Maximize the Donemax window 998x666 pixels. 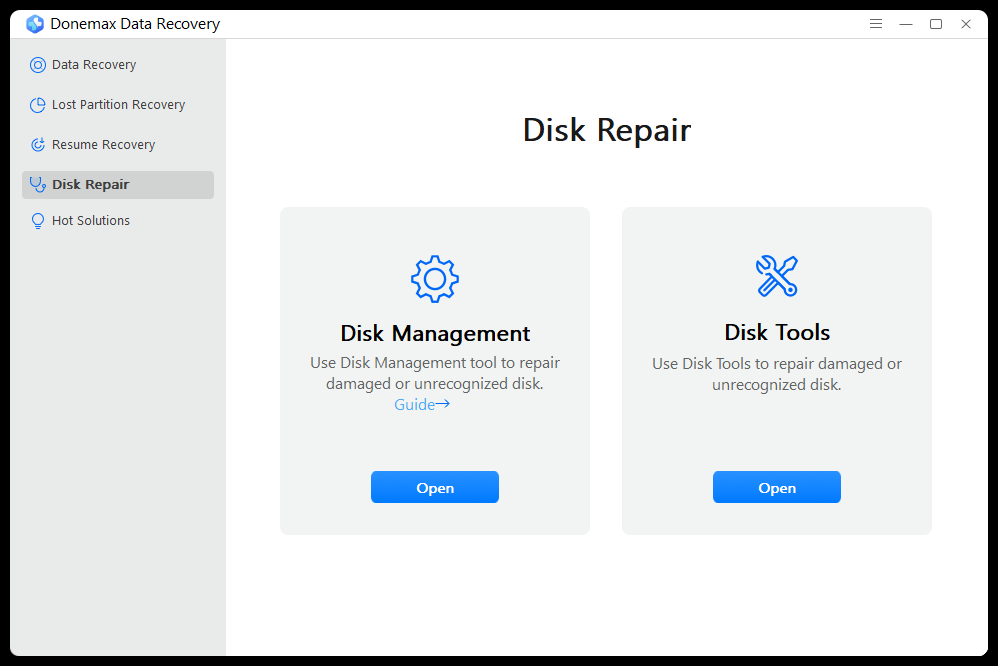coord(936,24)
